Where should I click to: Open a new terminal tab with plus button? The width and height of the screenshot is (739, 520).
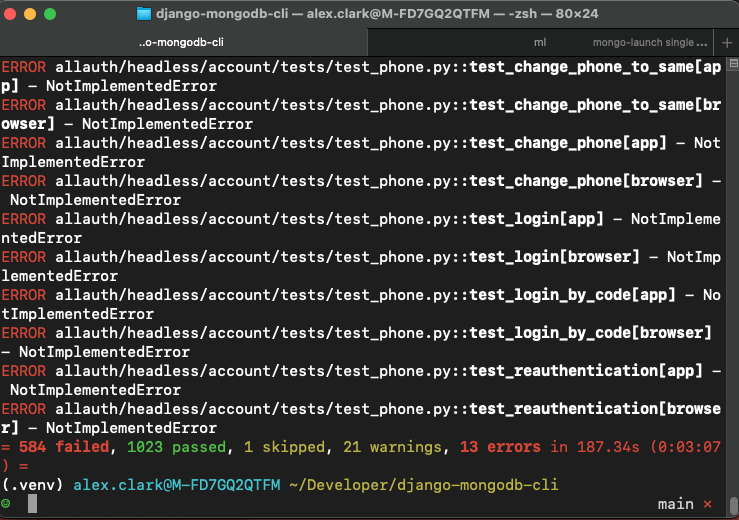coord(727,43)
